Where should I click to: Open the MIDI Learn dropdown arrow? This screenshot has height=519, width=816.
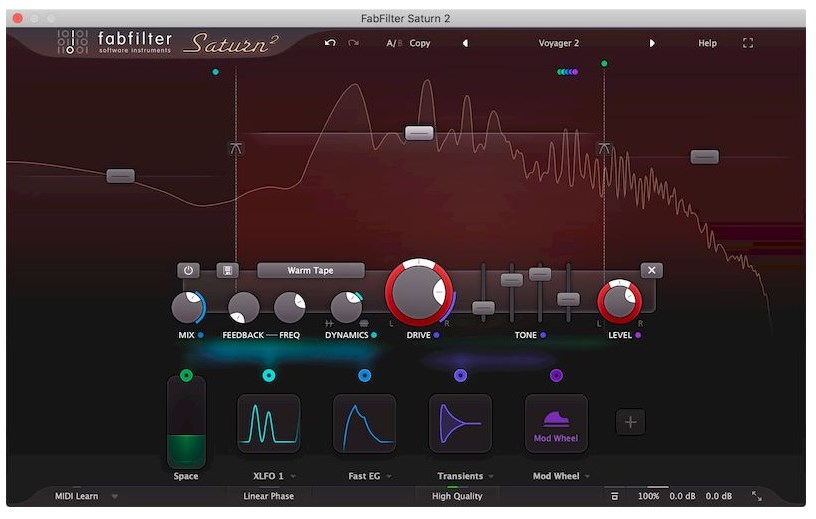(115, 496)
